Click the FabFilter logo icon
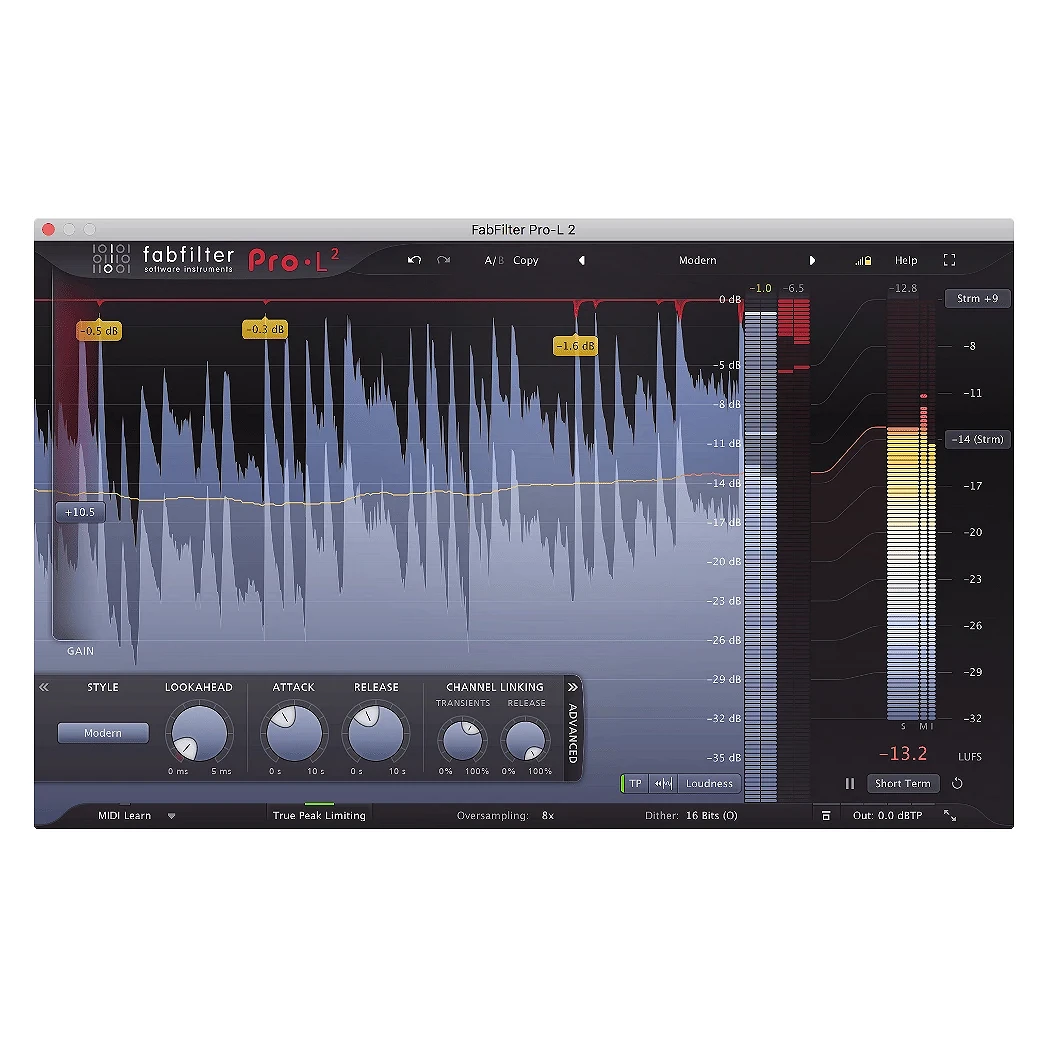Screen dimensions: 1048x1048 111,259
